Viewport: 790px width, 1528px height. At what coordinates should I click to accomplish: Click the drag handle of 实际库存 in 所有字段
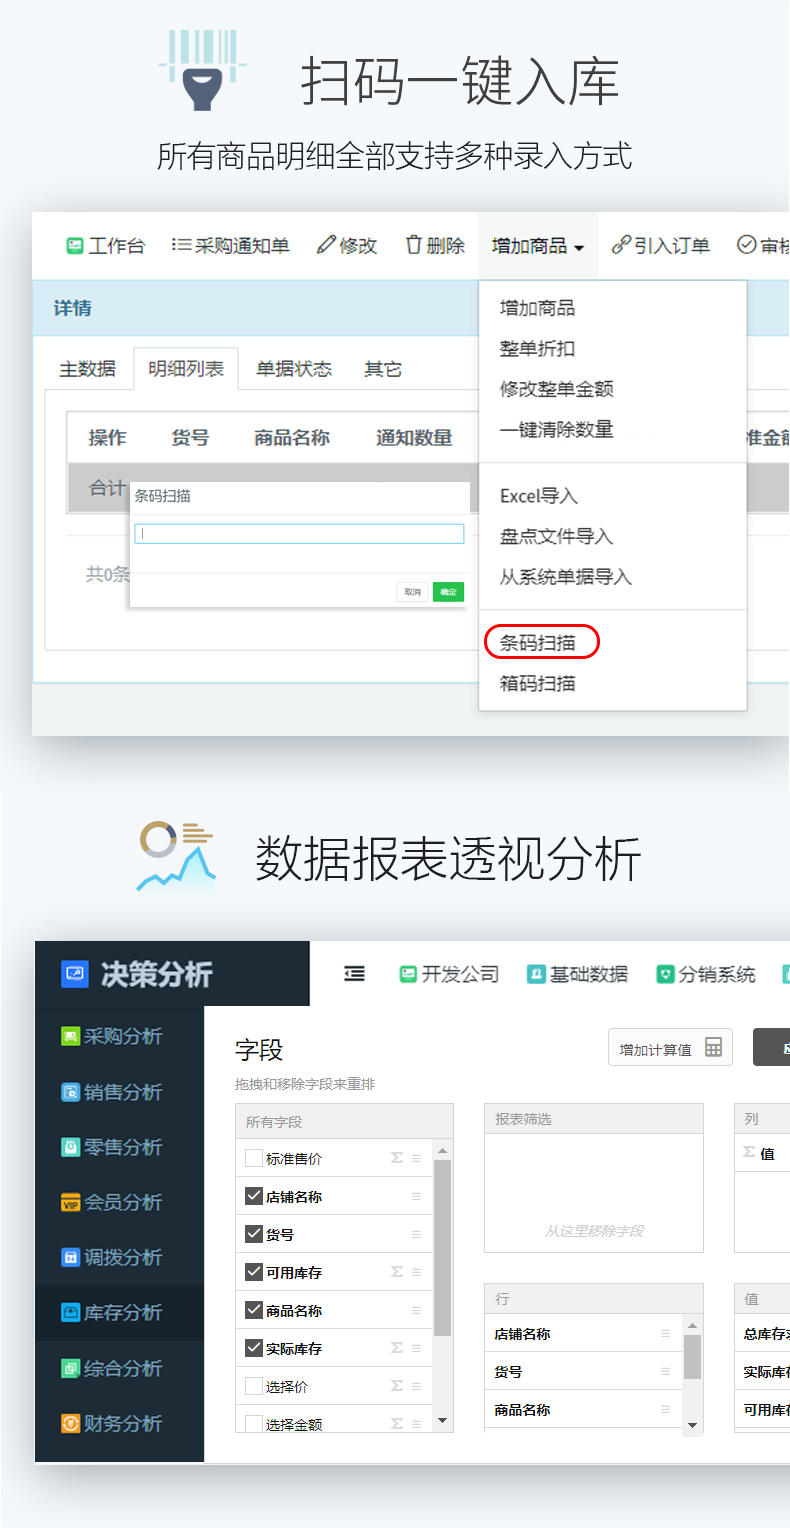click(416, 1348)
